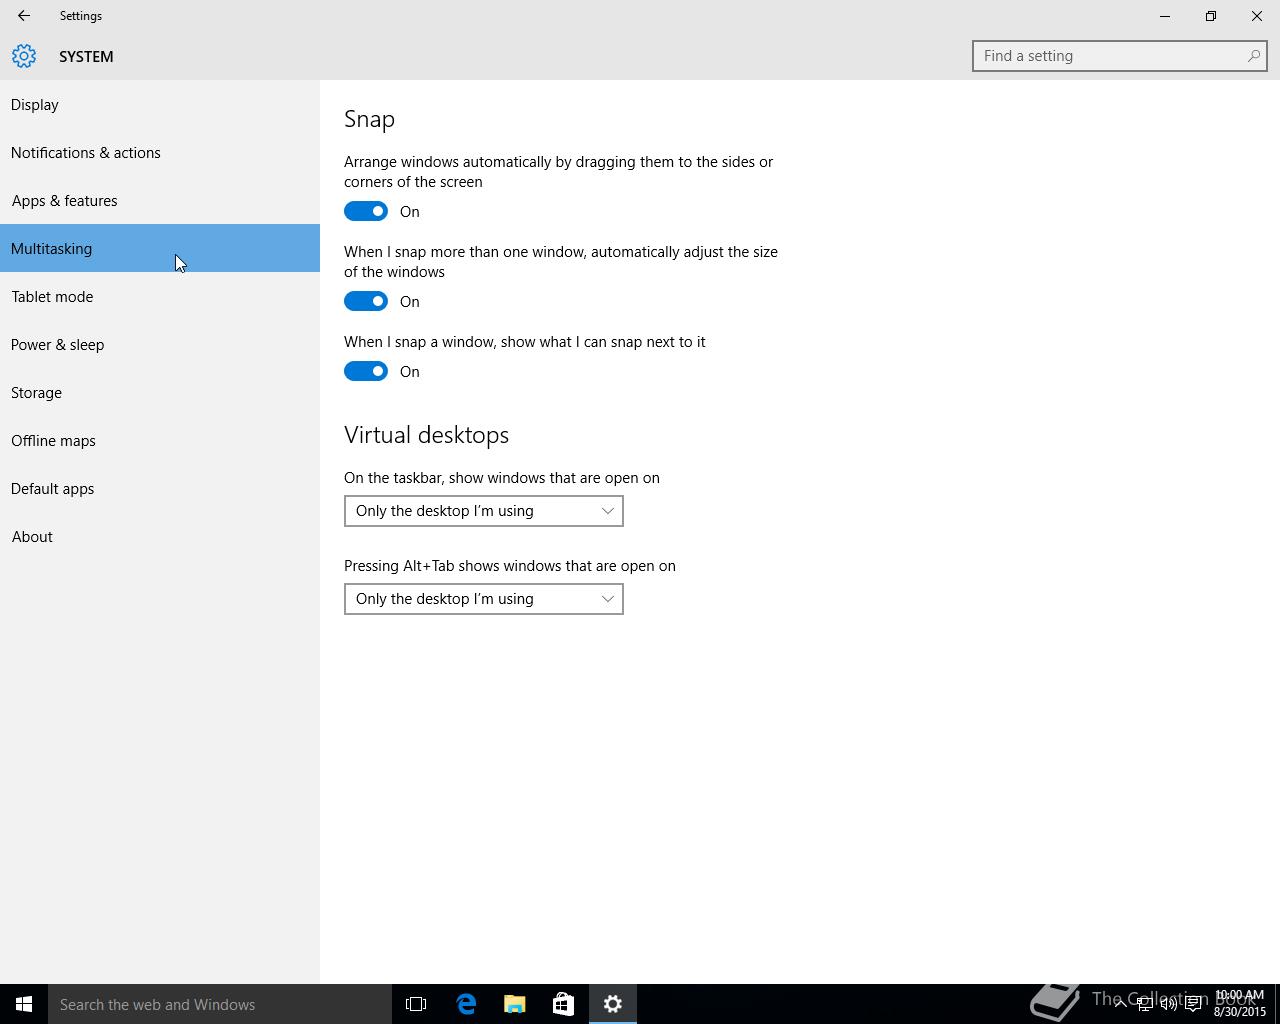This screenshot has height=1024, width=1280.
Task: Go to Apps & features
Action: click(x=160, y=200)
